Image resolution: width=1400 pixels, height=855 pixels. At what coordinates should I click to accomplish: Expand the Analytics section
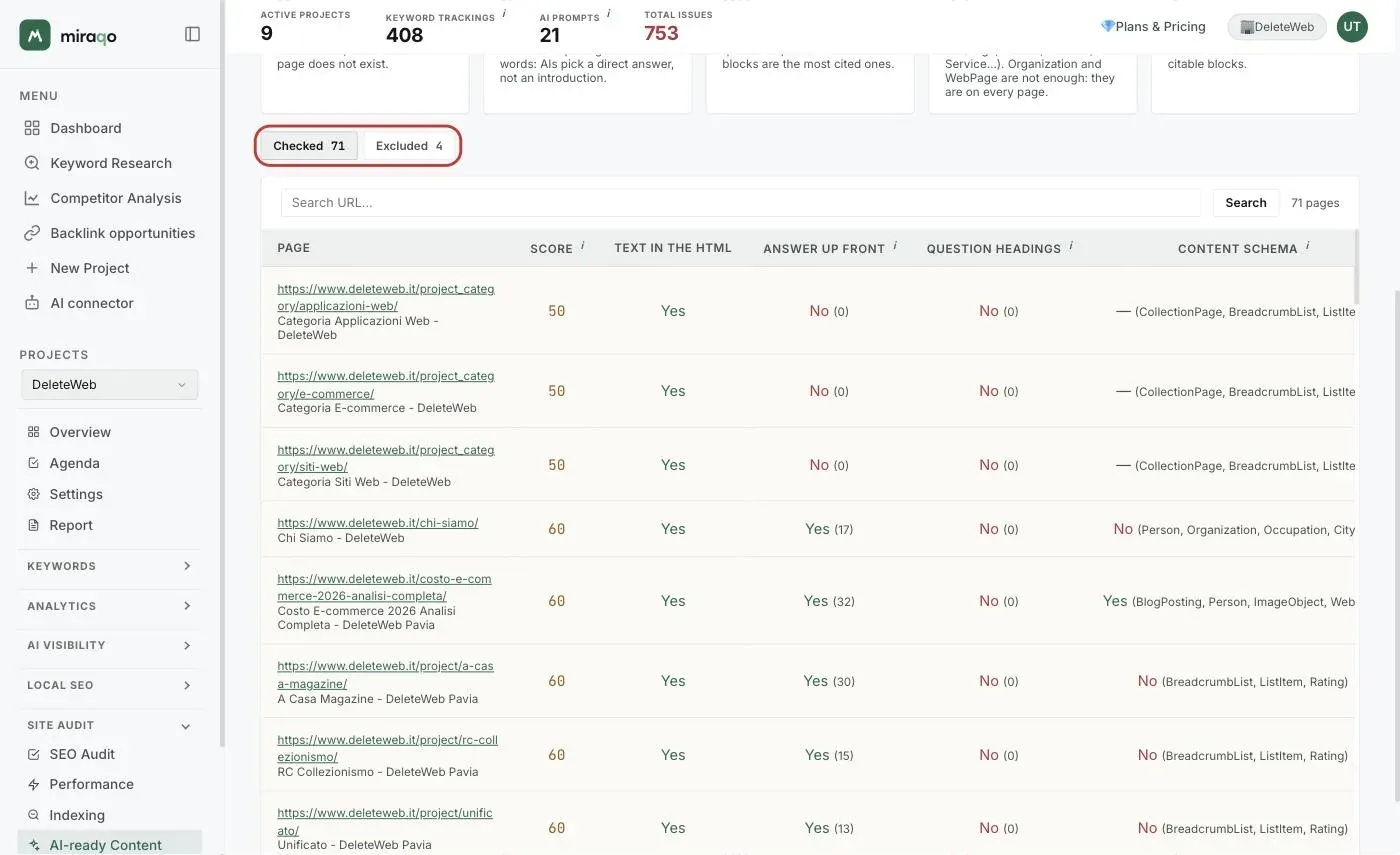coord(110,606)
